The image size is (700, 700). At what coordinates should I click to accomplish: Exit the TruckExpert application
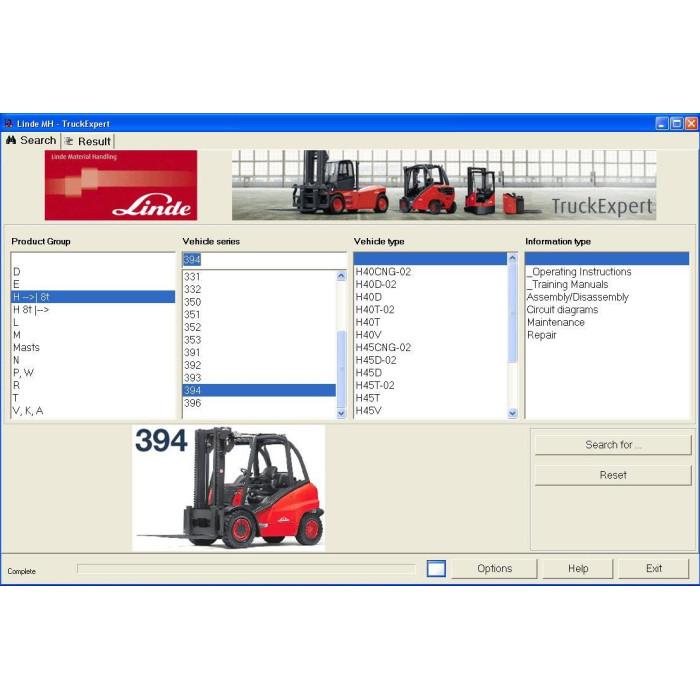point(653,568)
